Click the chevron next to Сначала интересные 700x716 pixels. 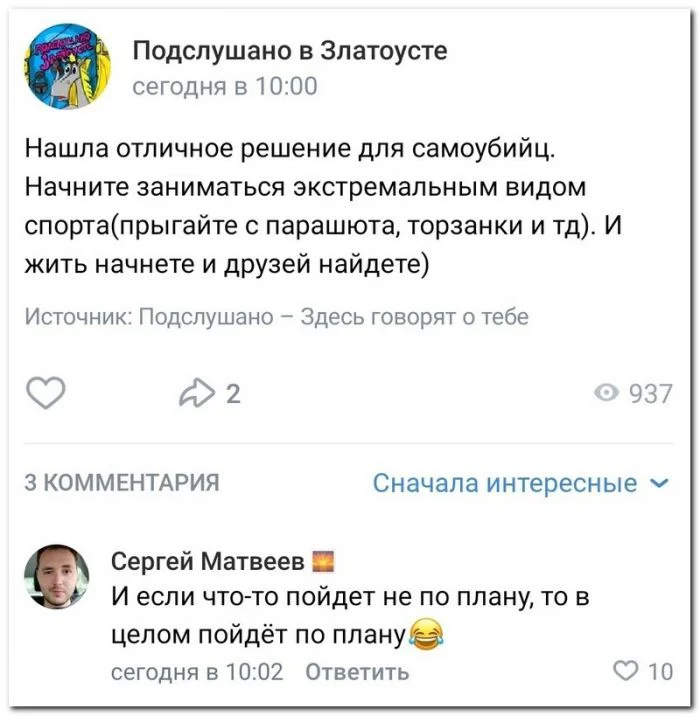tap(658, 484)
